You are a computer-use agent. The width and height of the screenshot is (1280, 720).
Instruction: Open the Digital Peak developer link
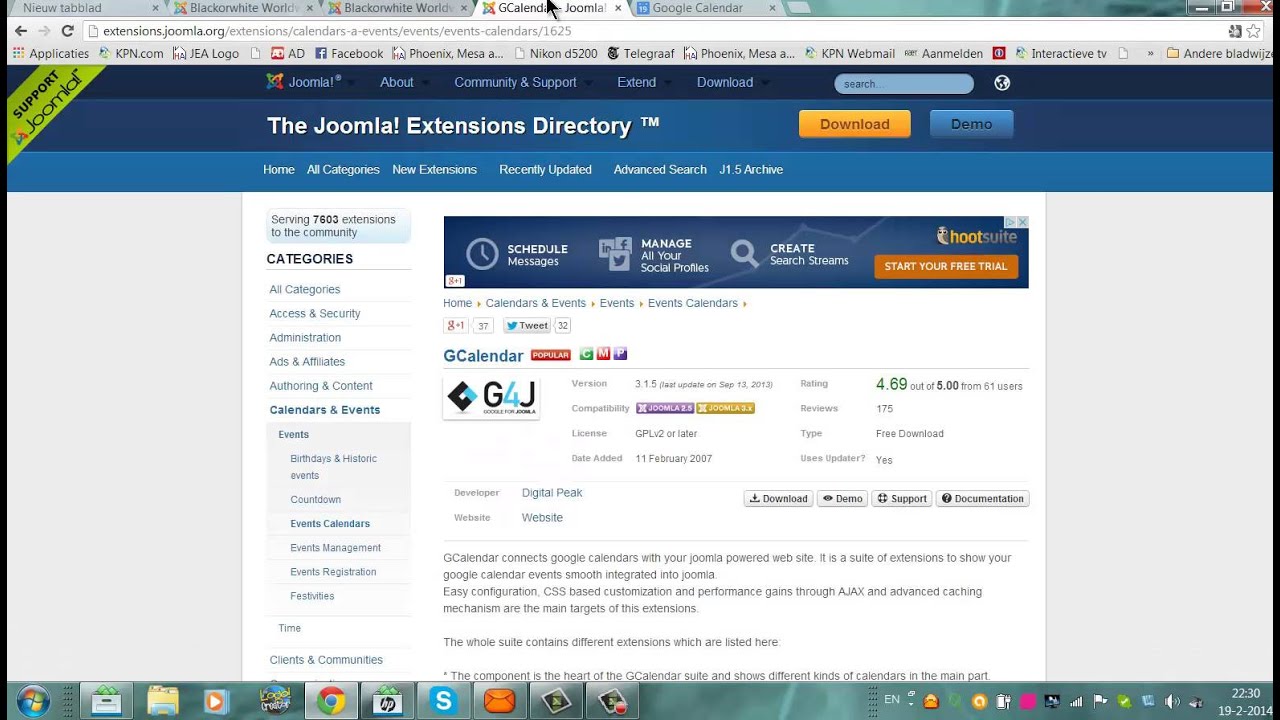tap(552, 492)
